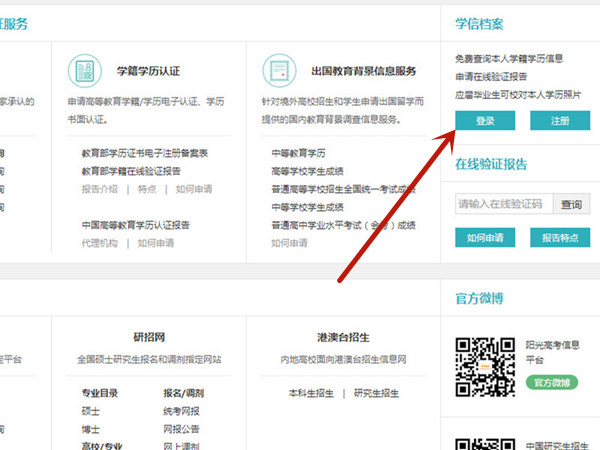Tap the green 官方微博 badge
Screen dimensions: 600x450
click(x=551, y=383)
